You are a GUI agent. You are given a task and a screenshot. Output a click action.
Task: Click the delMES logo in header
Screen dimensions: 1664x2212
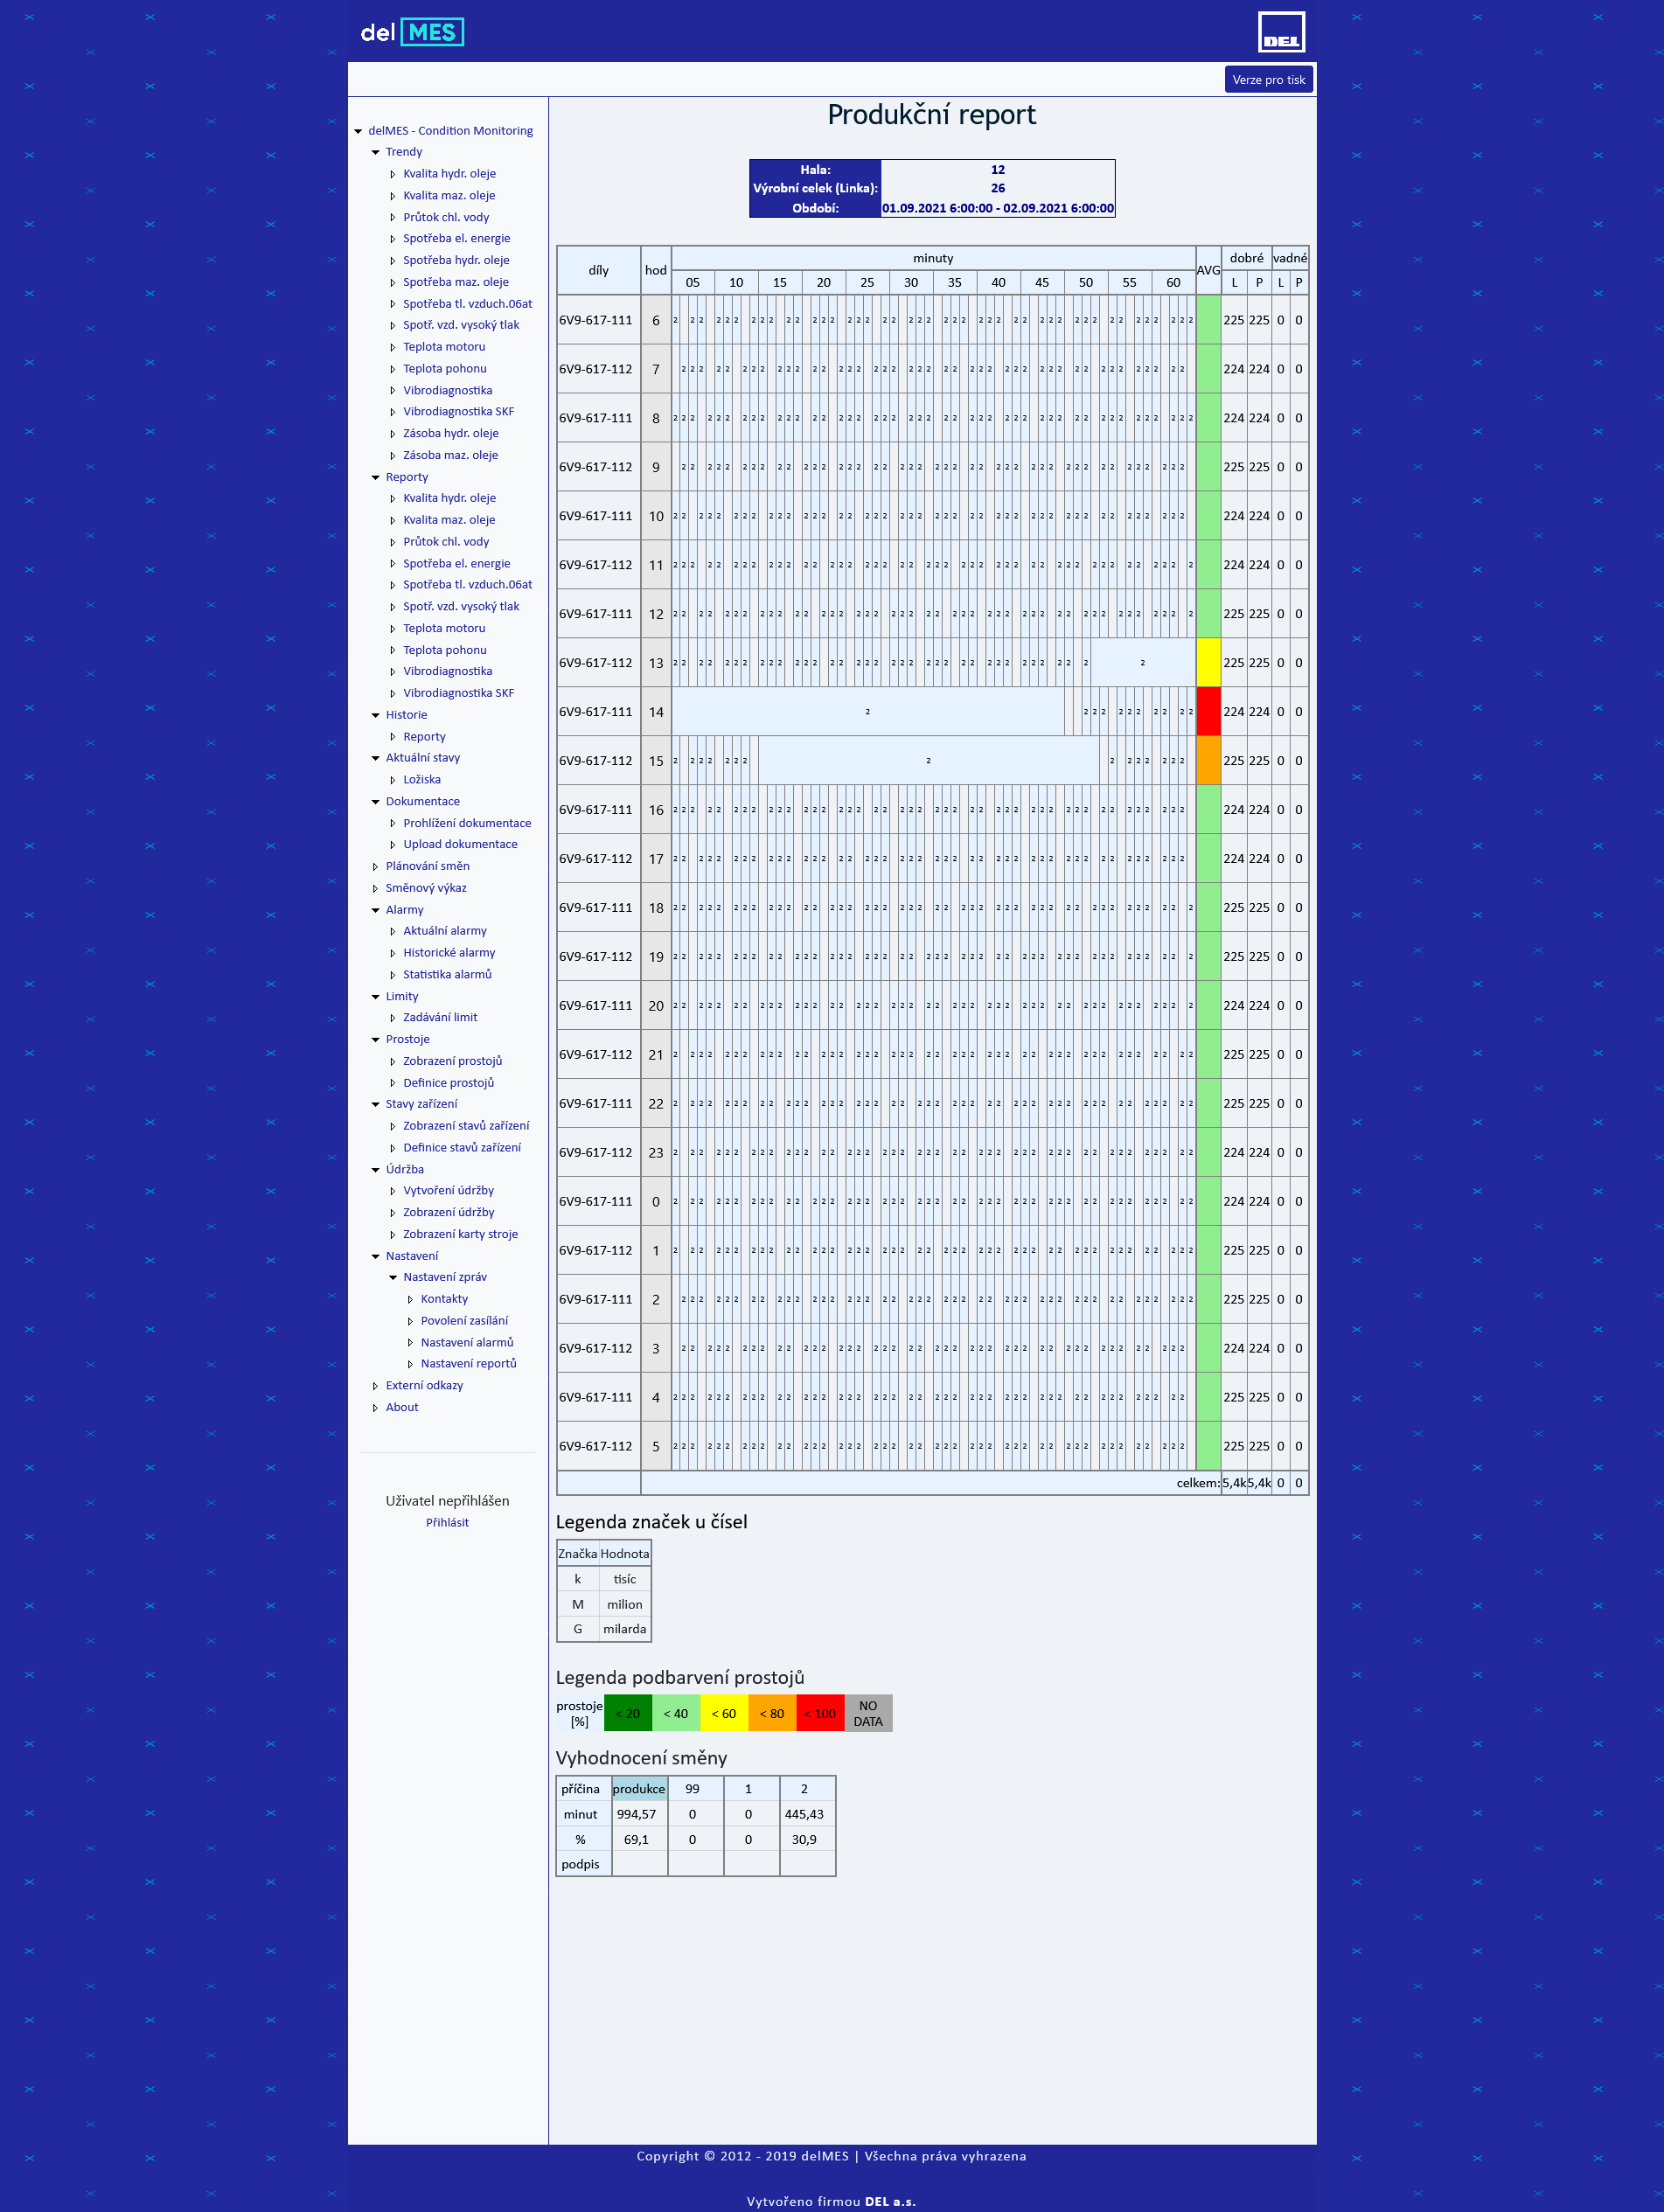pos(412,32)
